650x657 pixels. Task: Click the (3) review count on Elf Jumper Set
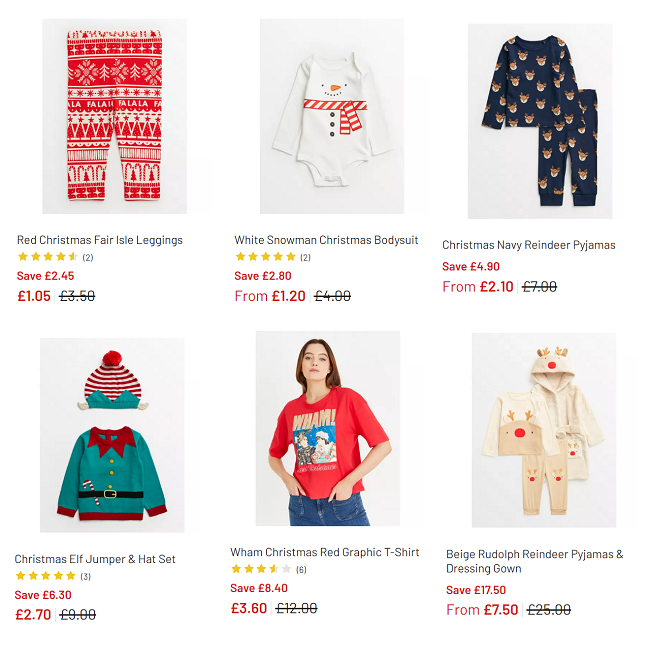click(x=85, y=576)
